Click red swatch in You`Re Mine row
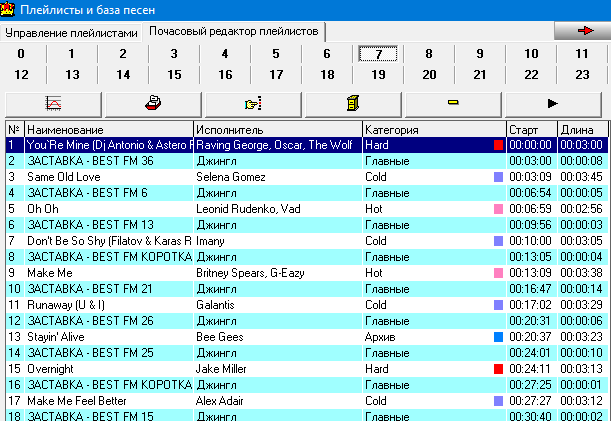The height and width of the screenshot is (421, 611). pyautogui.click(x=498, y=145)
